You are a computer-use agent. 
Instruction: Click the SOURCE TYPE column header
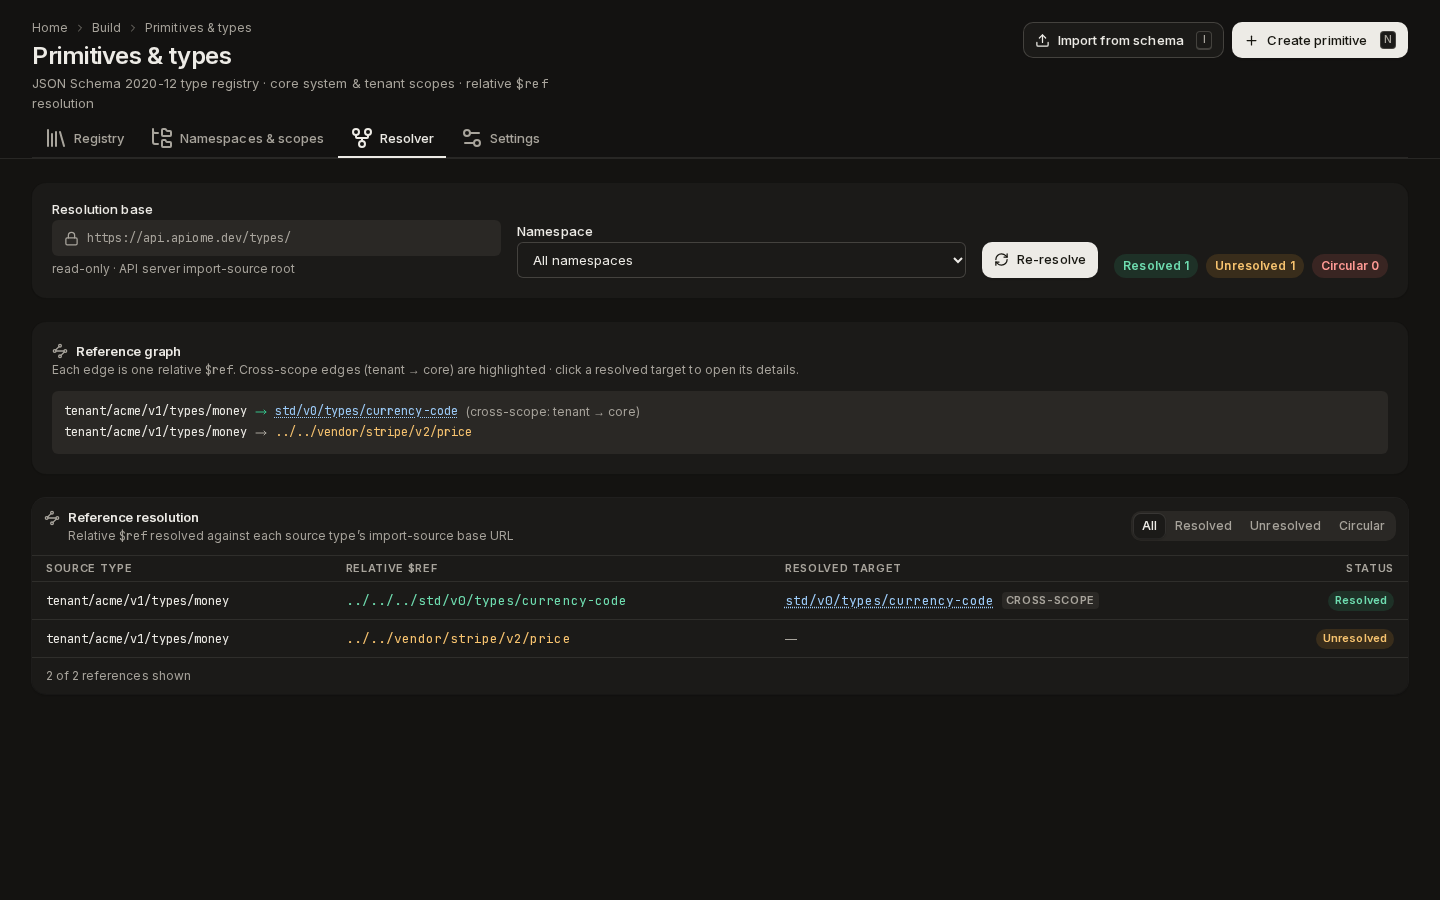(x=89, y=568)
